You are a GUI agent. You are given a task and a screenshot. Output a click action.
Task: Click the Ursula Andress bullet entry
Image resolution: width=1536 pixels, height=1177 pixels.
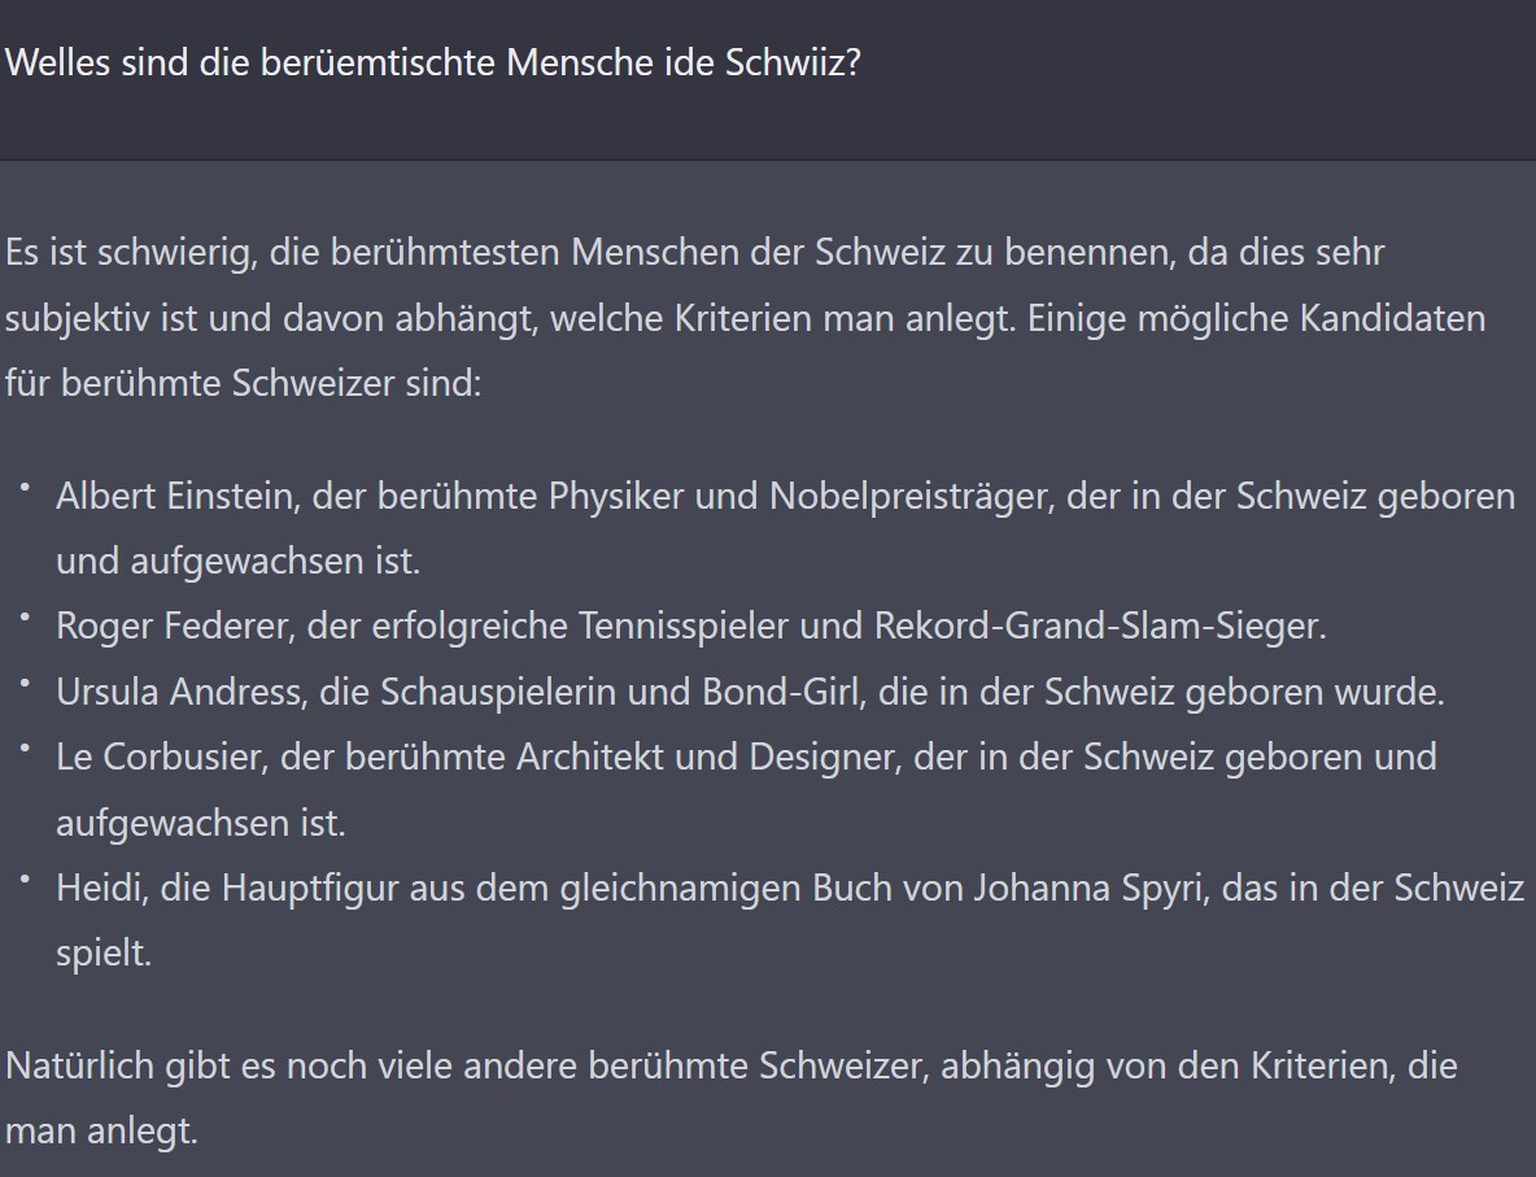pyautogui.click(x=750, y=692)
